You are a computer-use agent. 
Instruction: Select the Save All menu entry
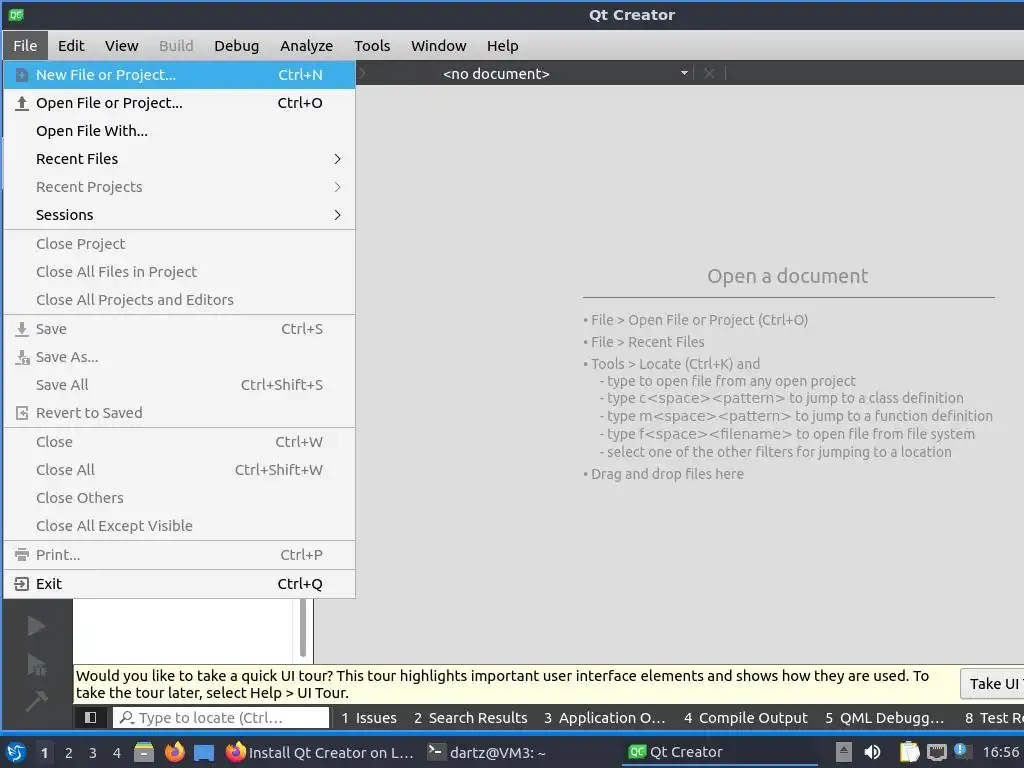coord(180,385)
